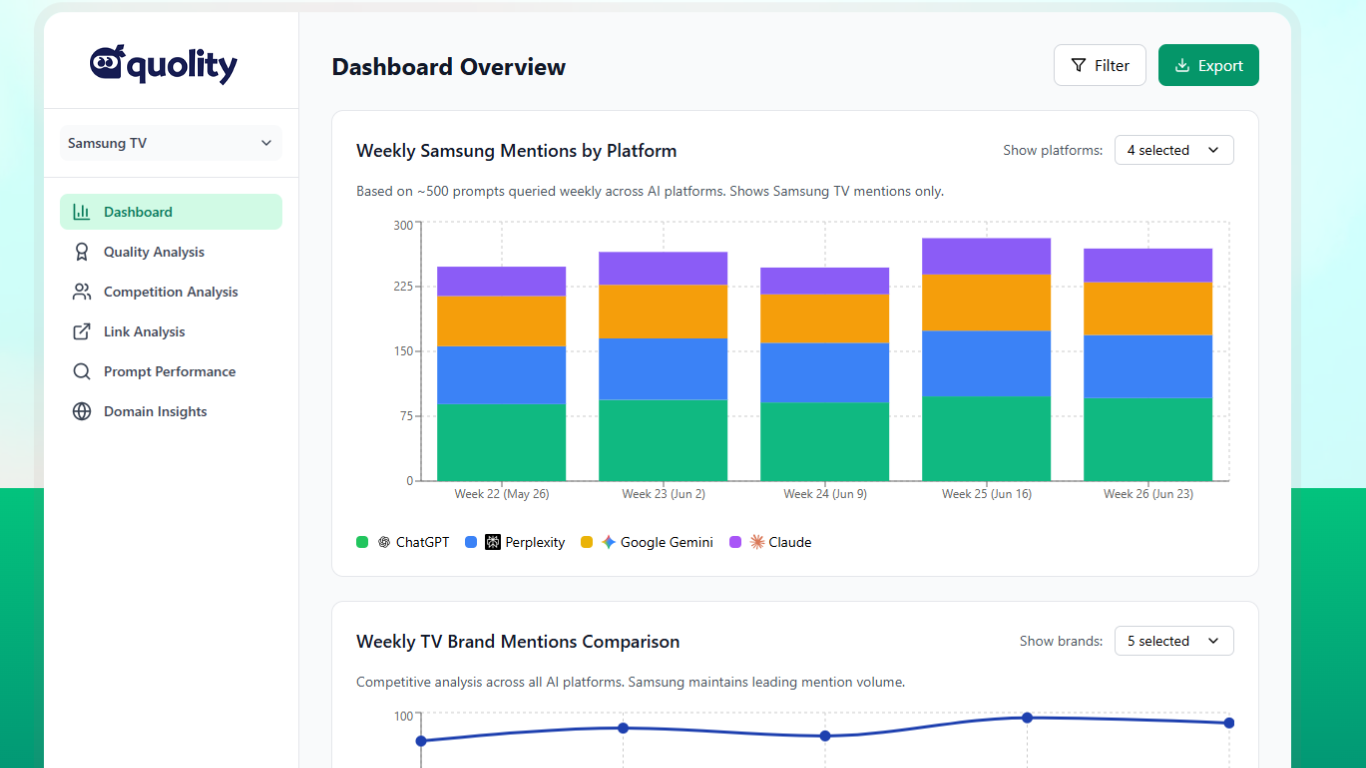The image size is (1366, 768).
Task: Click the ChatGPT legend label
Action: click(423, 542)
